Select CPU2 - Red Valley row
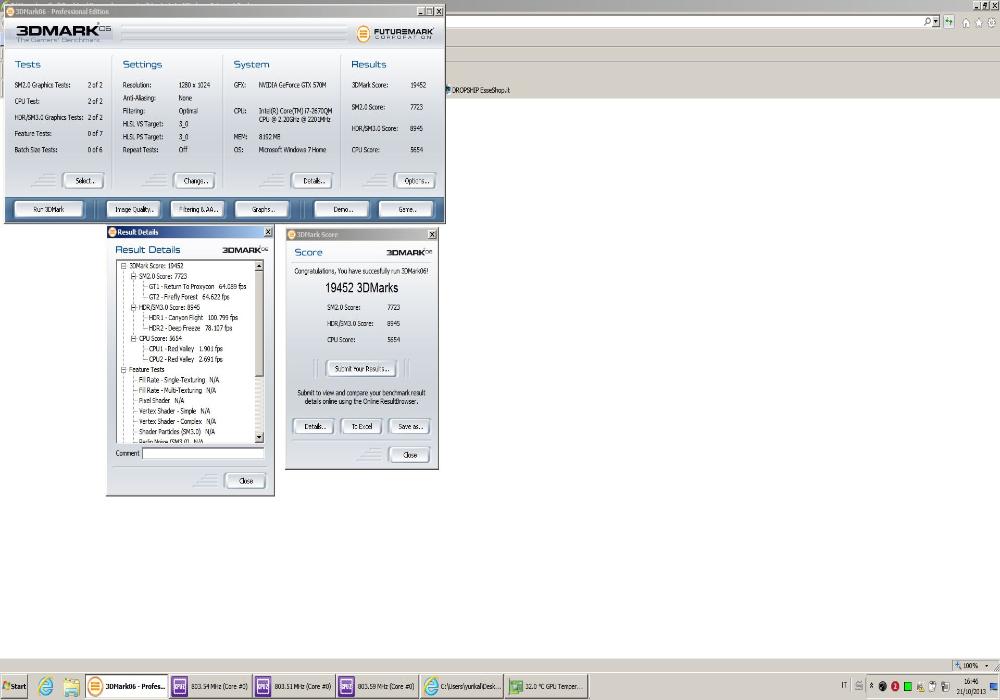This screenshot has height=700, width=1000. click(x=186, y=360)
